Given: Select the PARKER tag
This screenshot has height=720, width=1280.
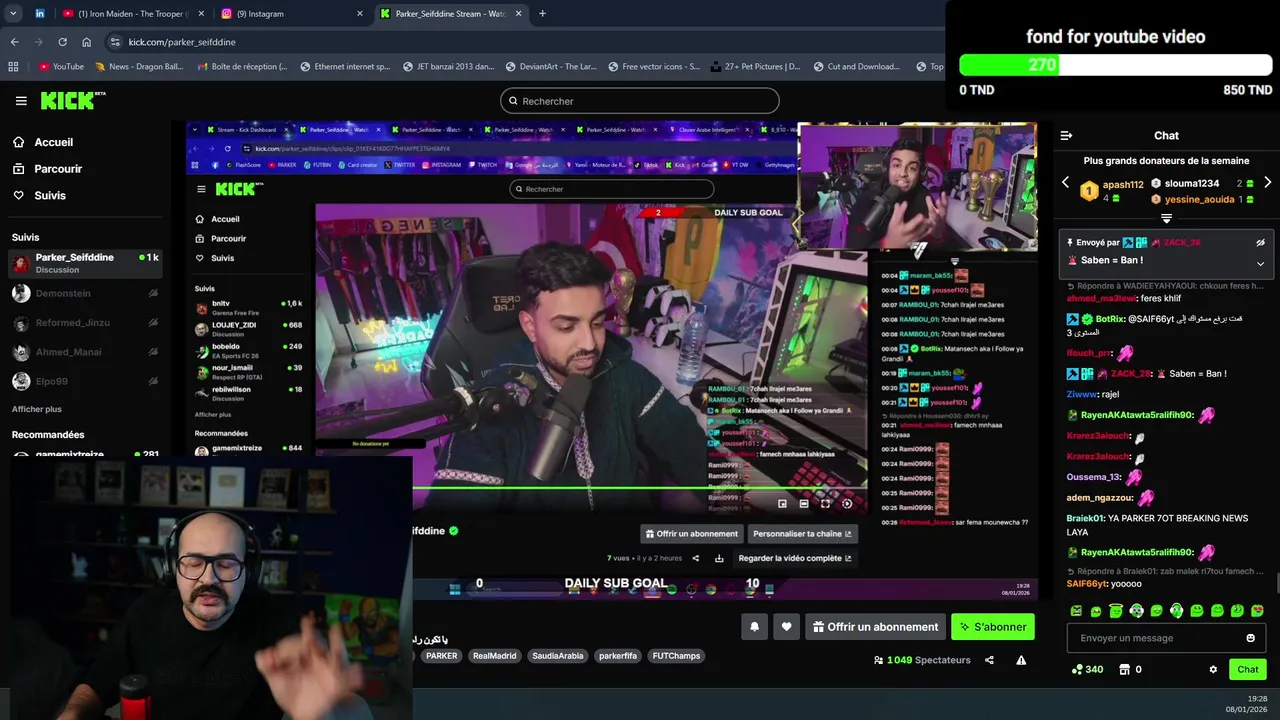Looking at the screenshot, I should [441, 656].
